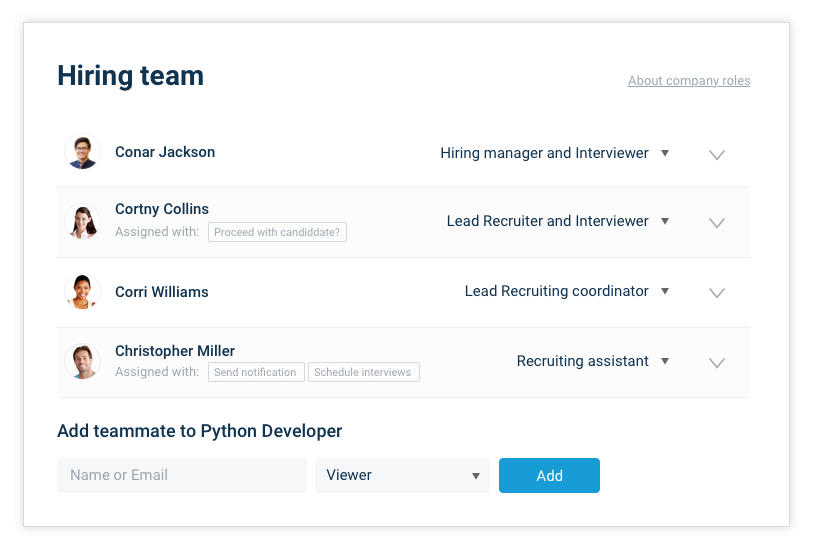The height and width of the screenshot is (547, 817).
Task: Click Christopher Miller's avatar photo
Action: tap(82, 362)
